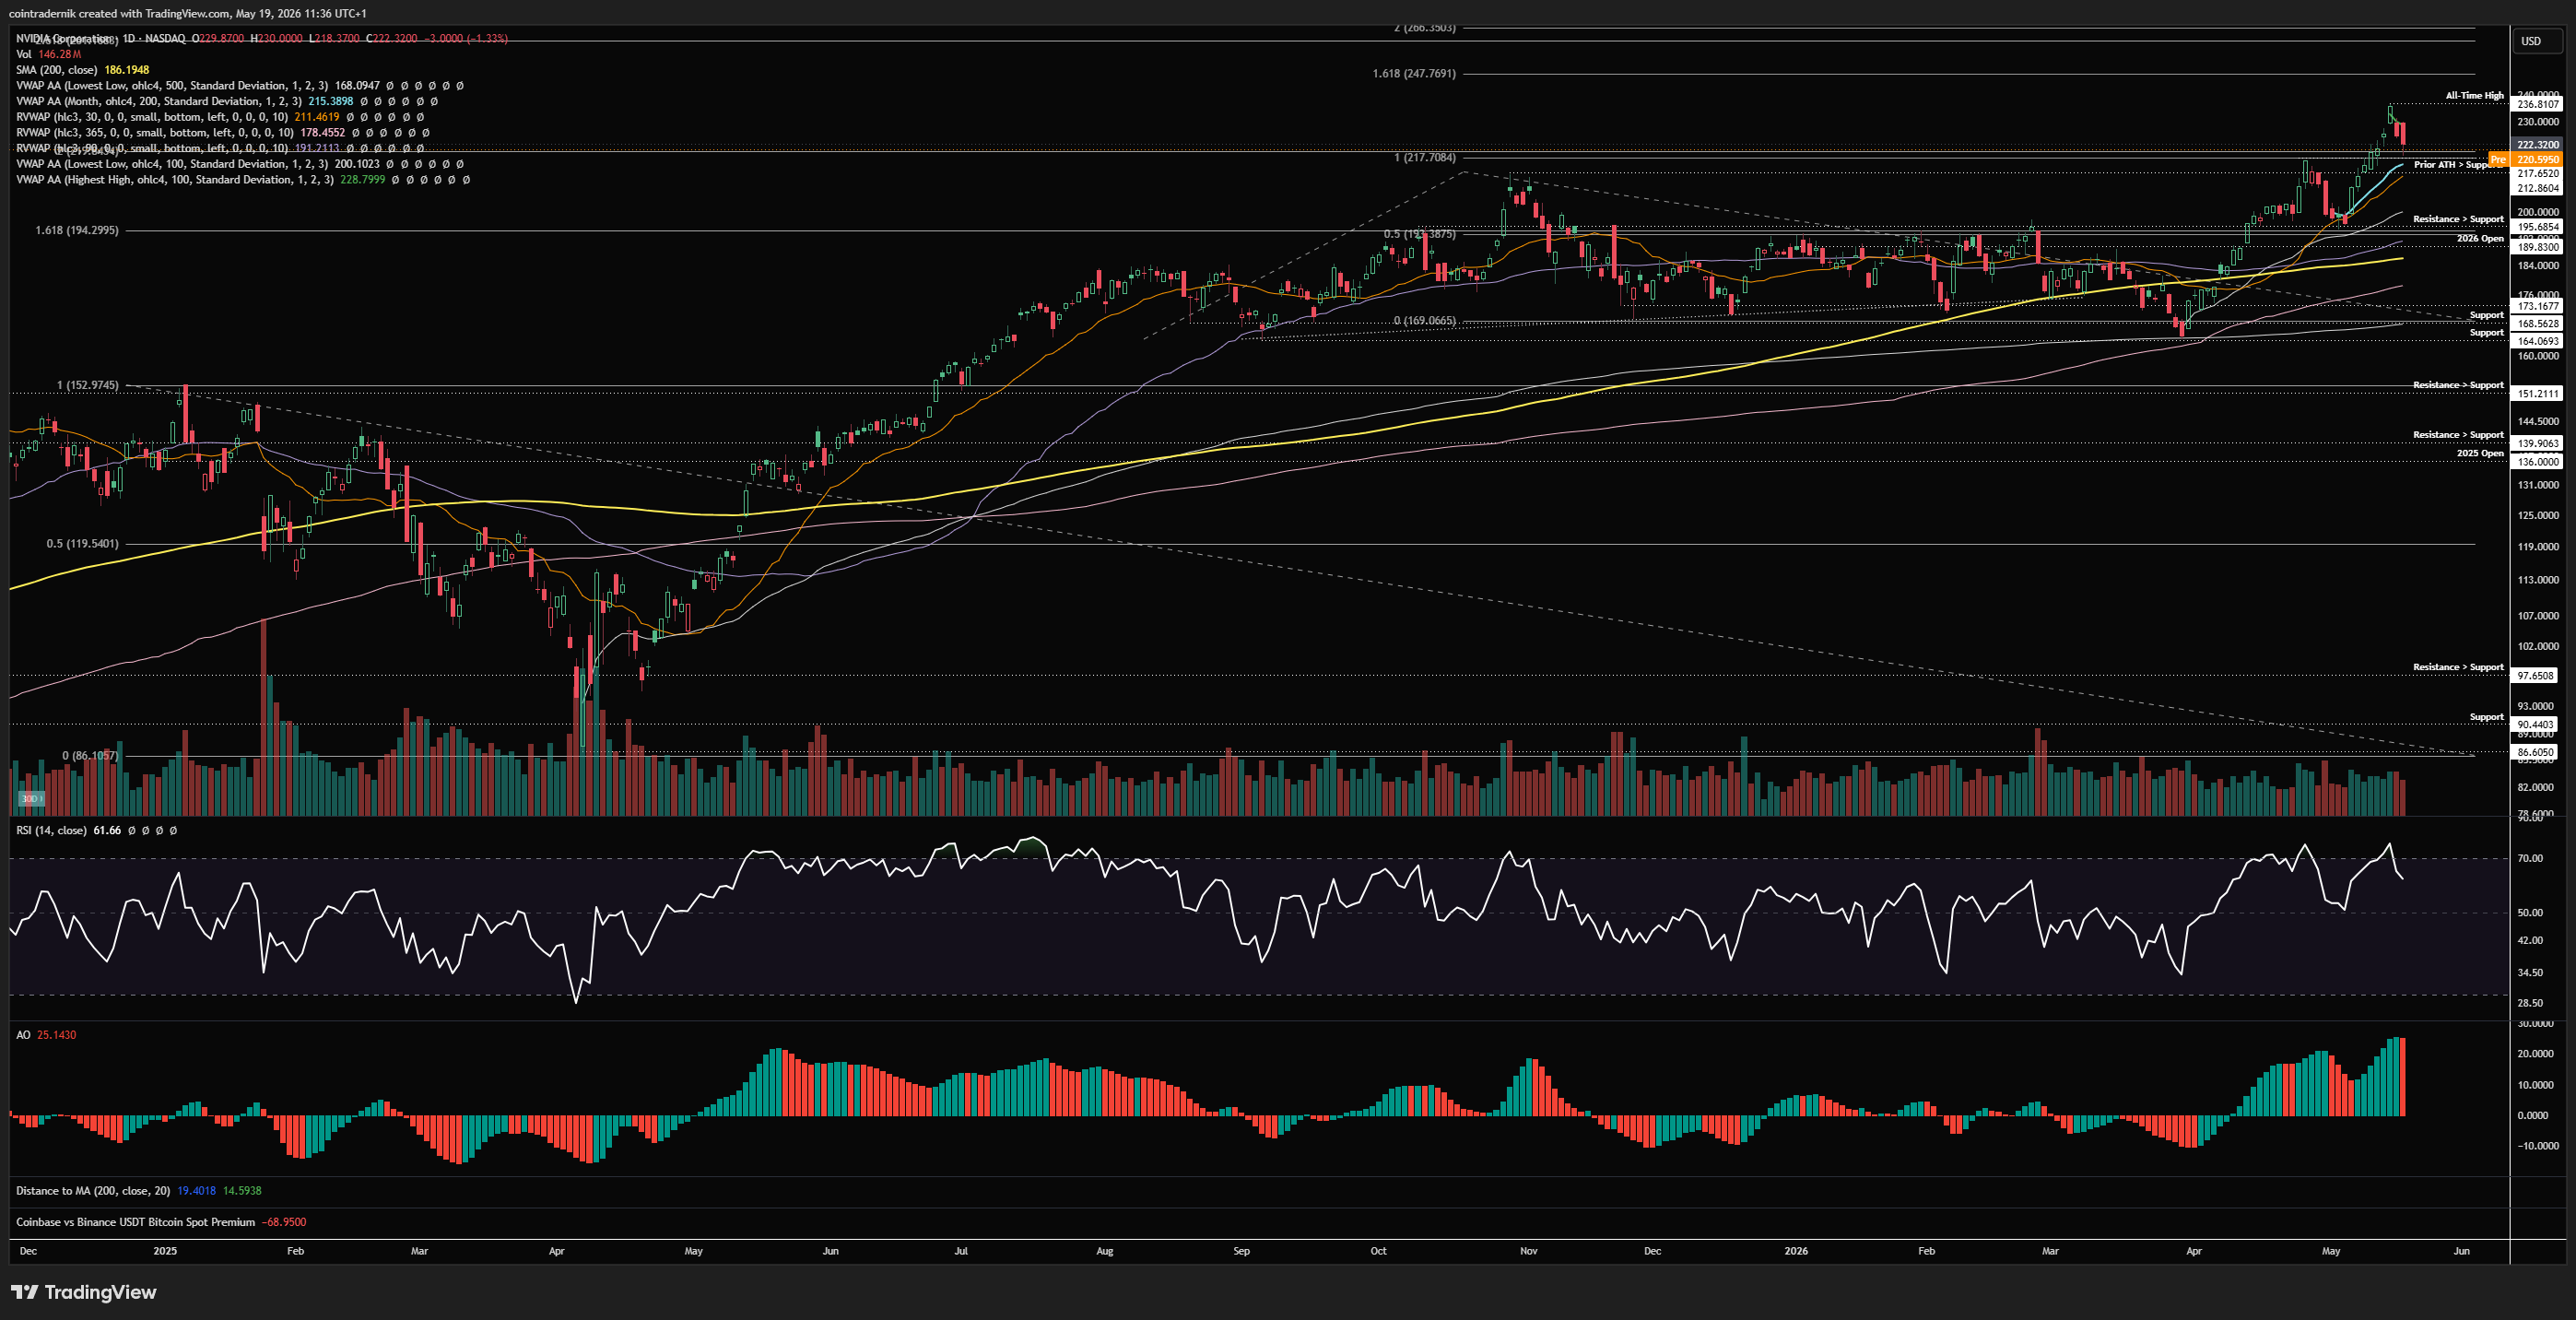Click the 30D badge in the volume pane
The height and width of the screenshot is (1320, 2576).
click(x=31, y=798)
